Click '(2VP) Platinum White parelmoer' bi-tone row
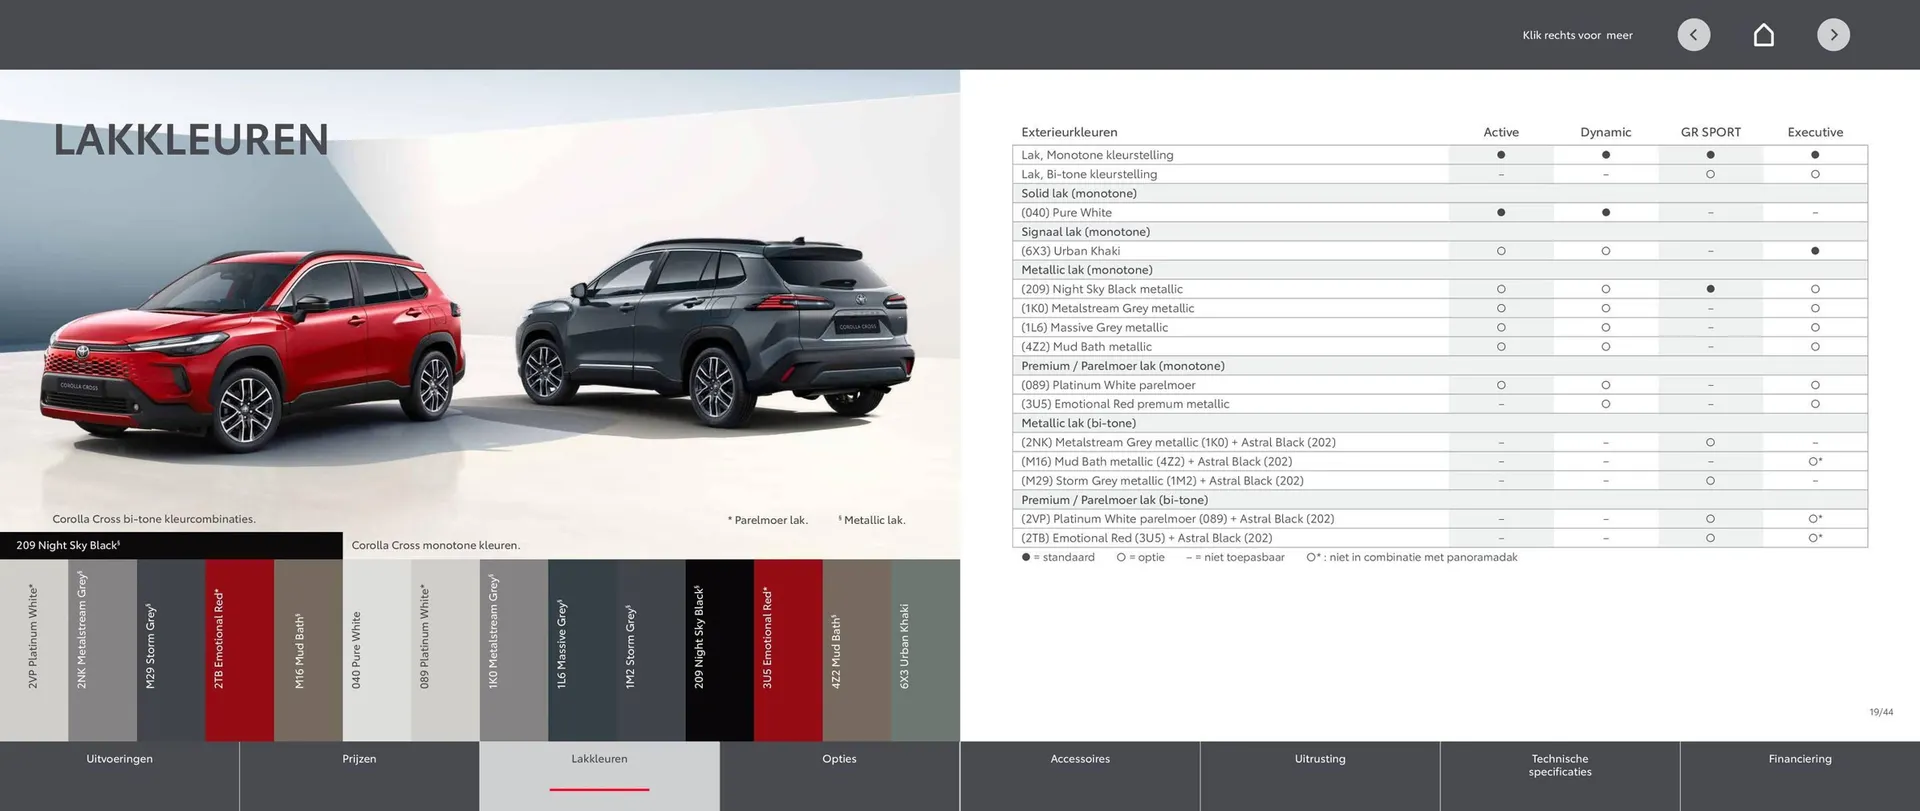This screenshot has height=811, width=1920. pyautogui.click(x=1440, y=519)
